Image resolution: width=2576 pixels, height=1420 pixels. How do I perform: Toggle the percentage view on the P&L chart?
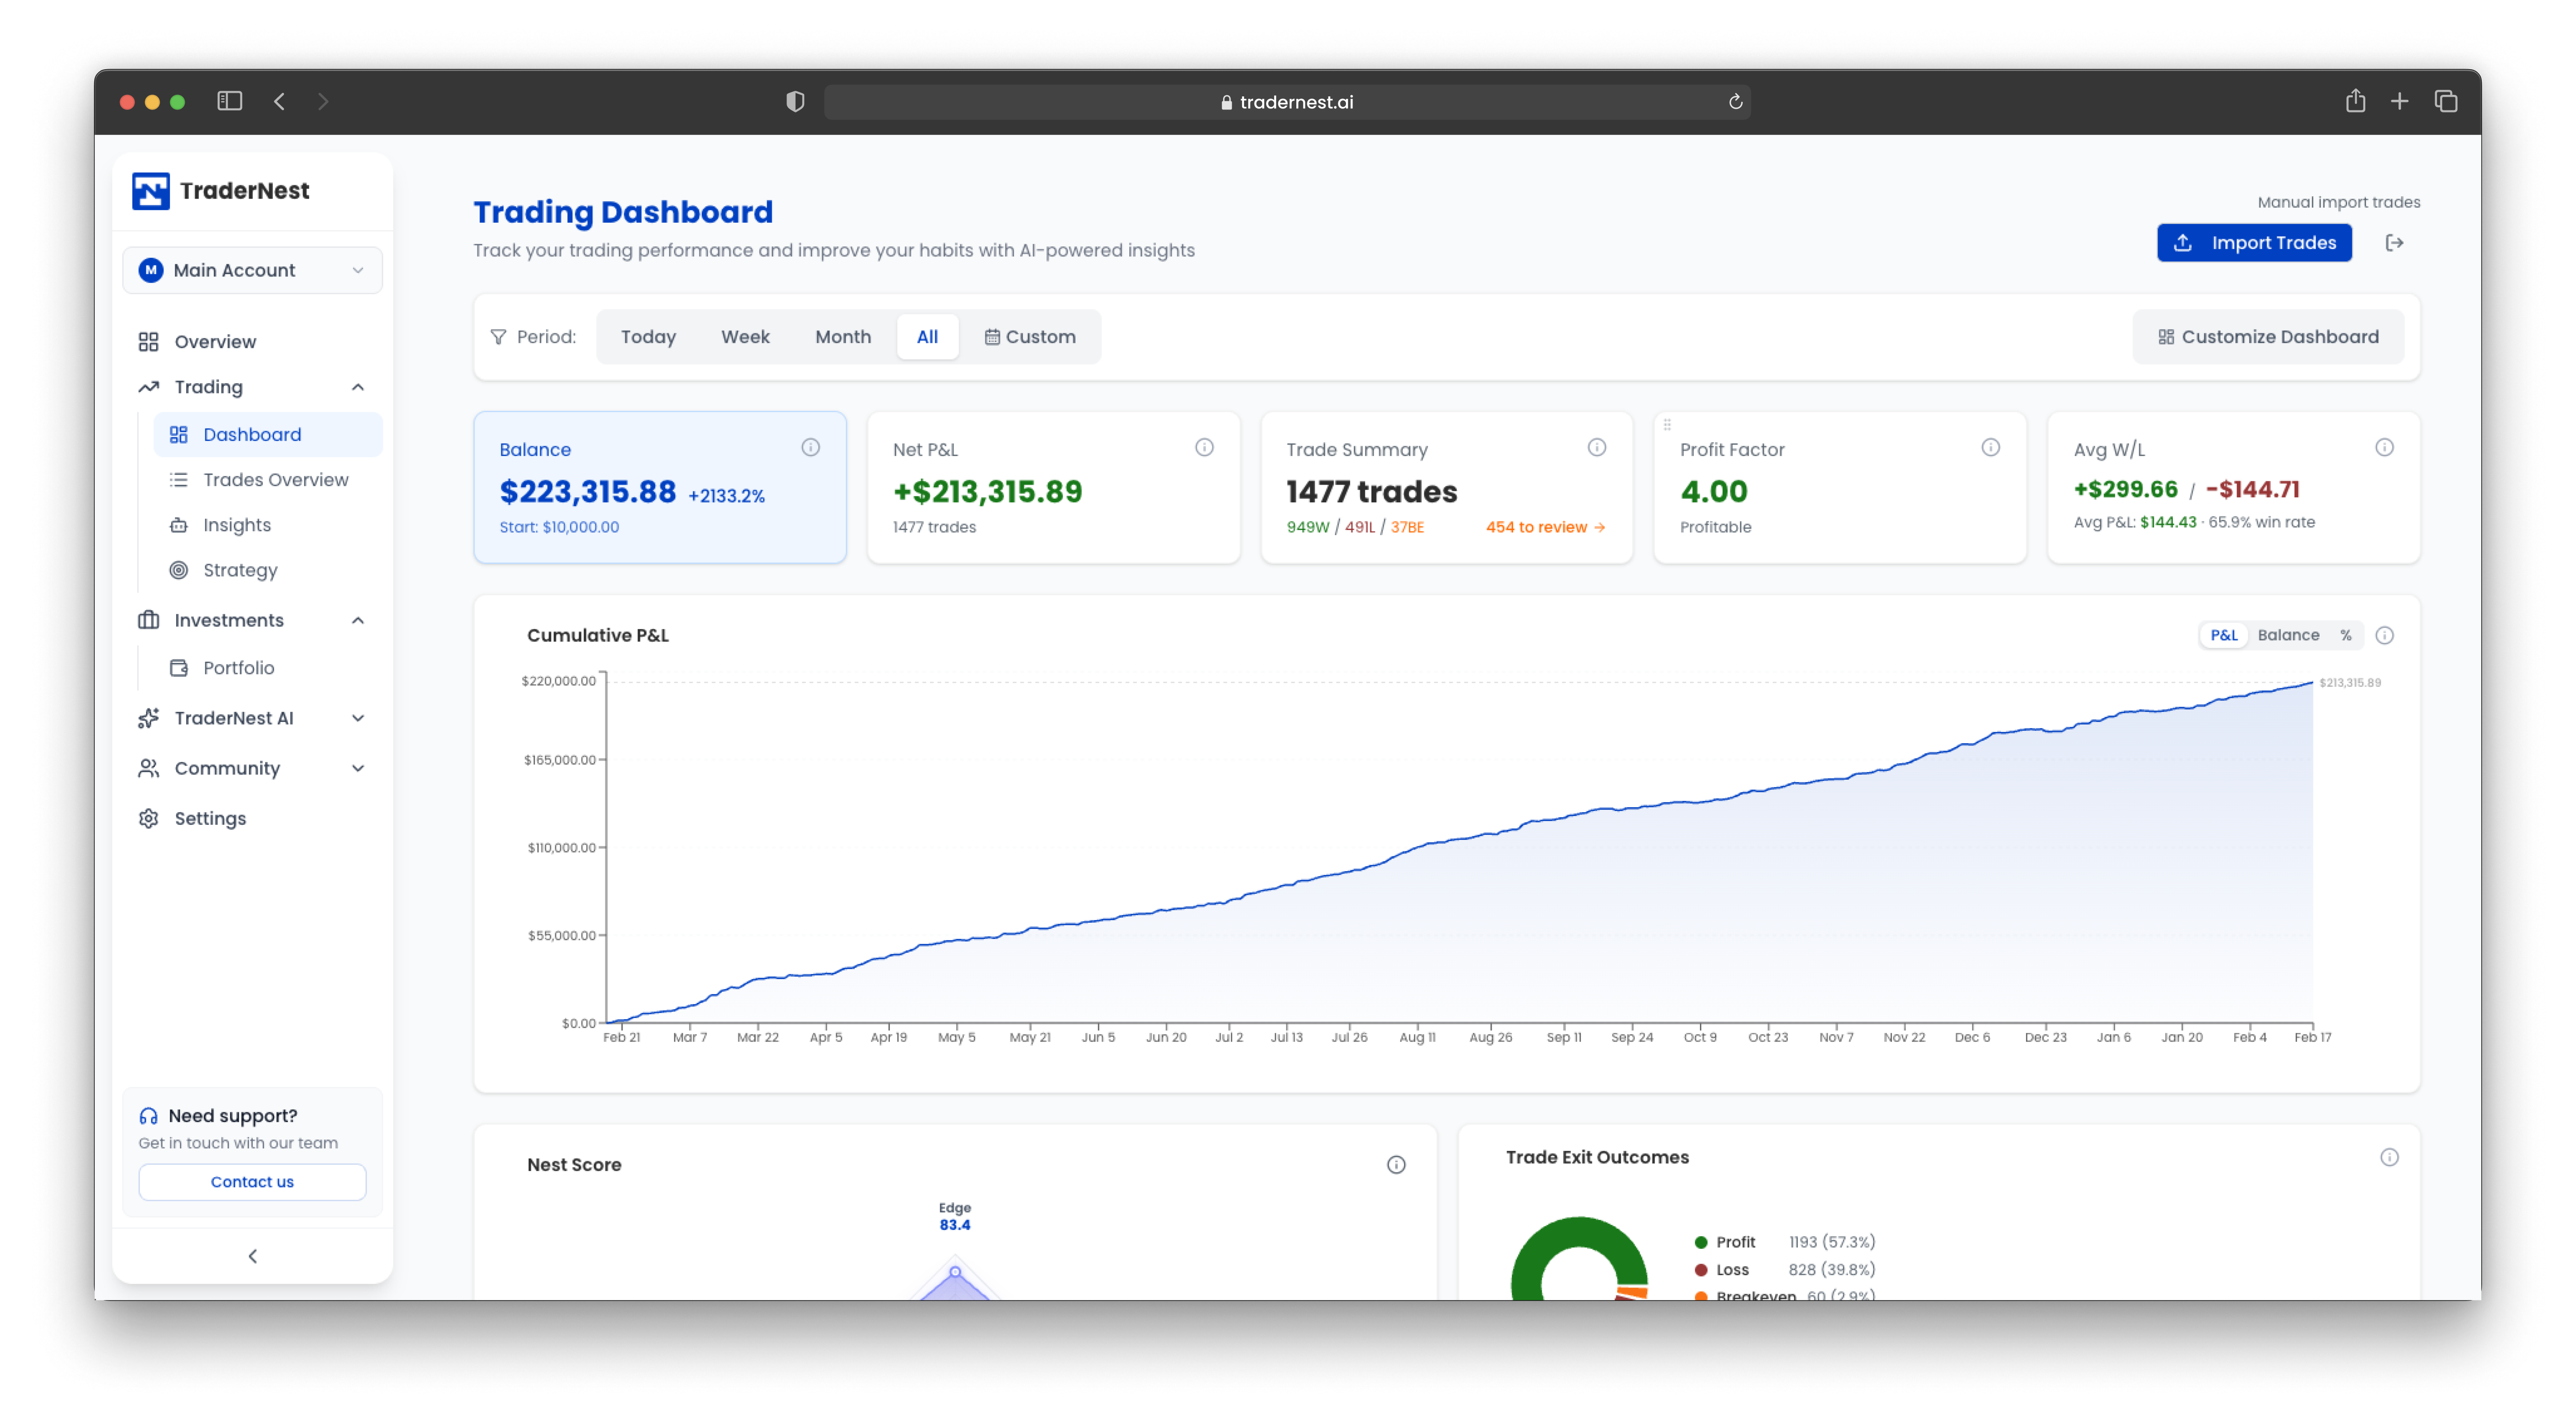(2346, 635)
